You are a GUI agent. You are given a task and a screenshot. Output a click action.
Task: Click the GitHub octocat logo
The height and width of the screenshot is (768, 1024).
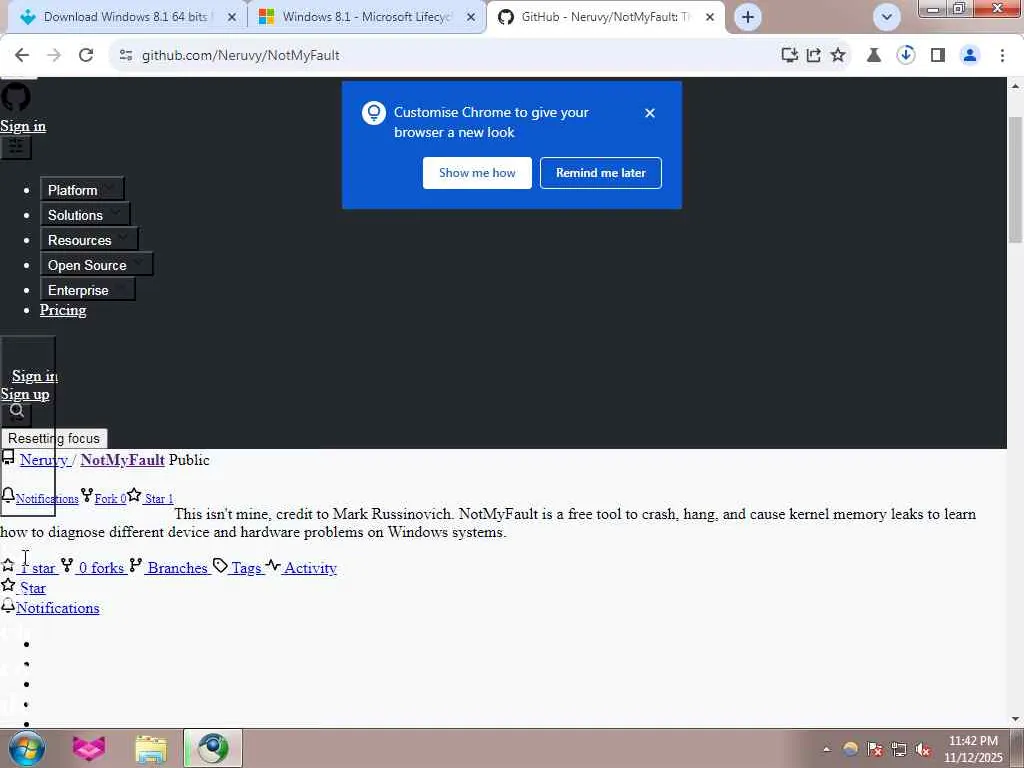16,97
